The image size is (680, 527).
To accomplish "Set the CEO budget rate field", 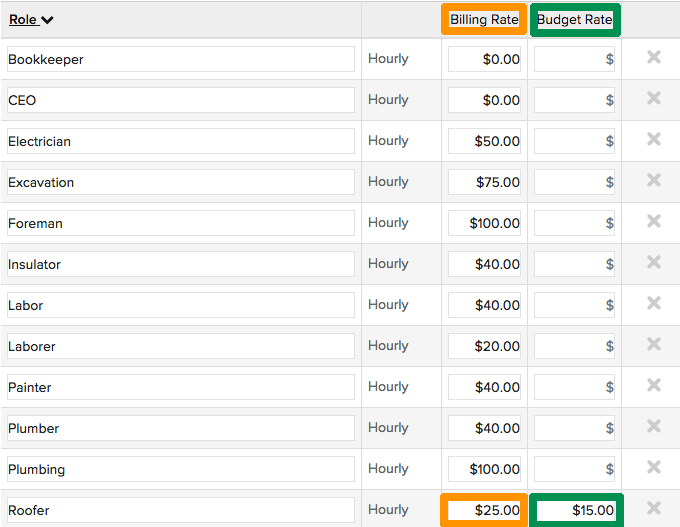I will pyautogui.click(x=574, y=100).
